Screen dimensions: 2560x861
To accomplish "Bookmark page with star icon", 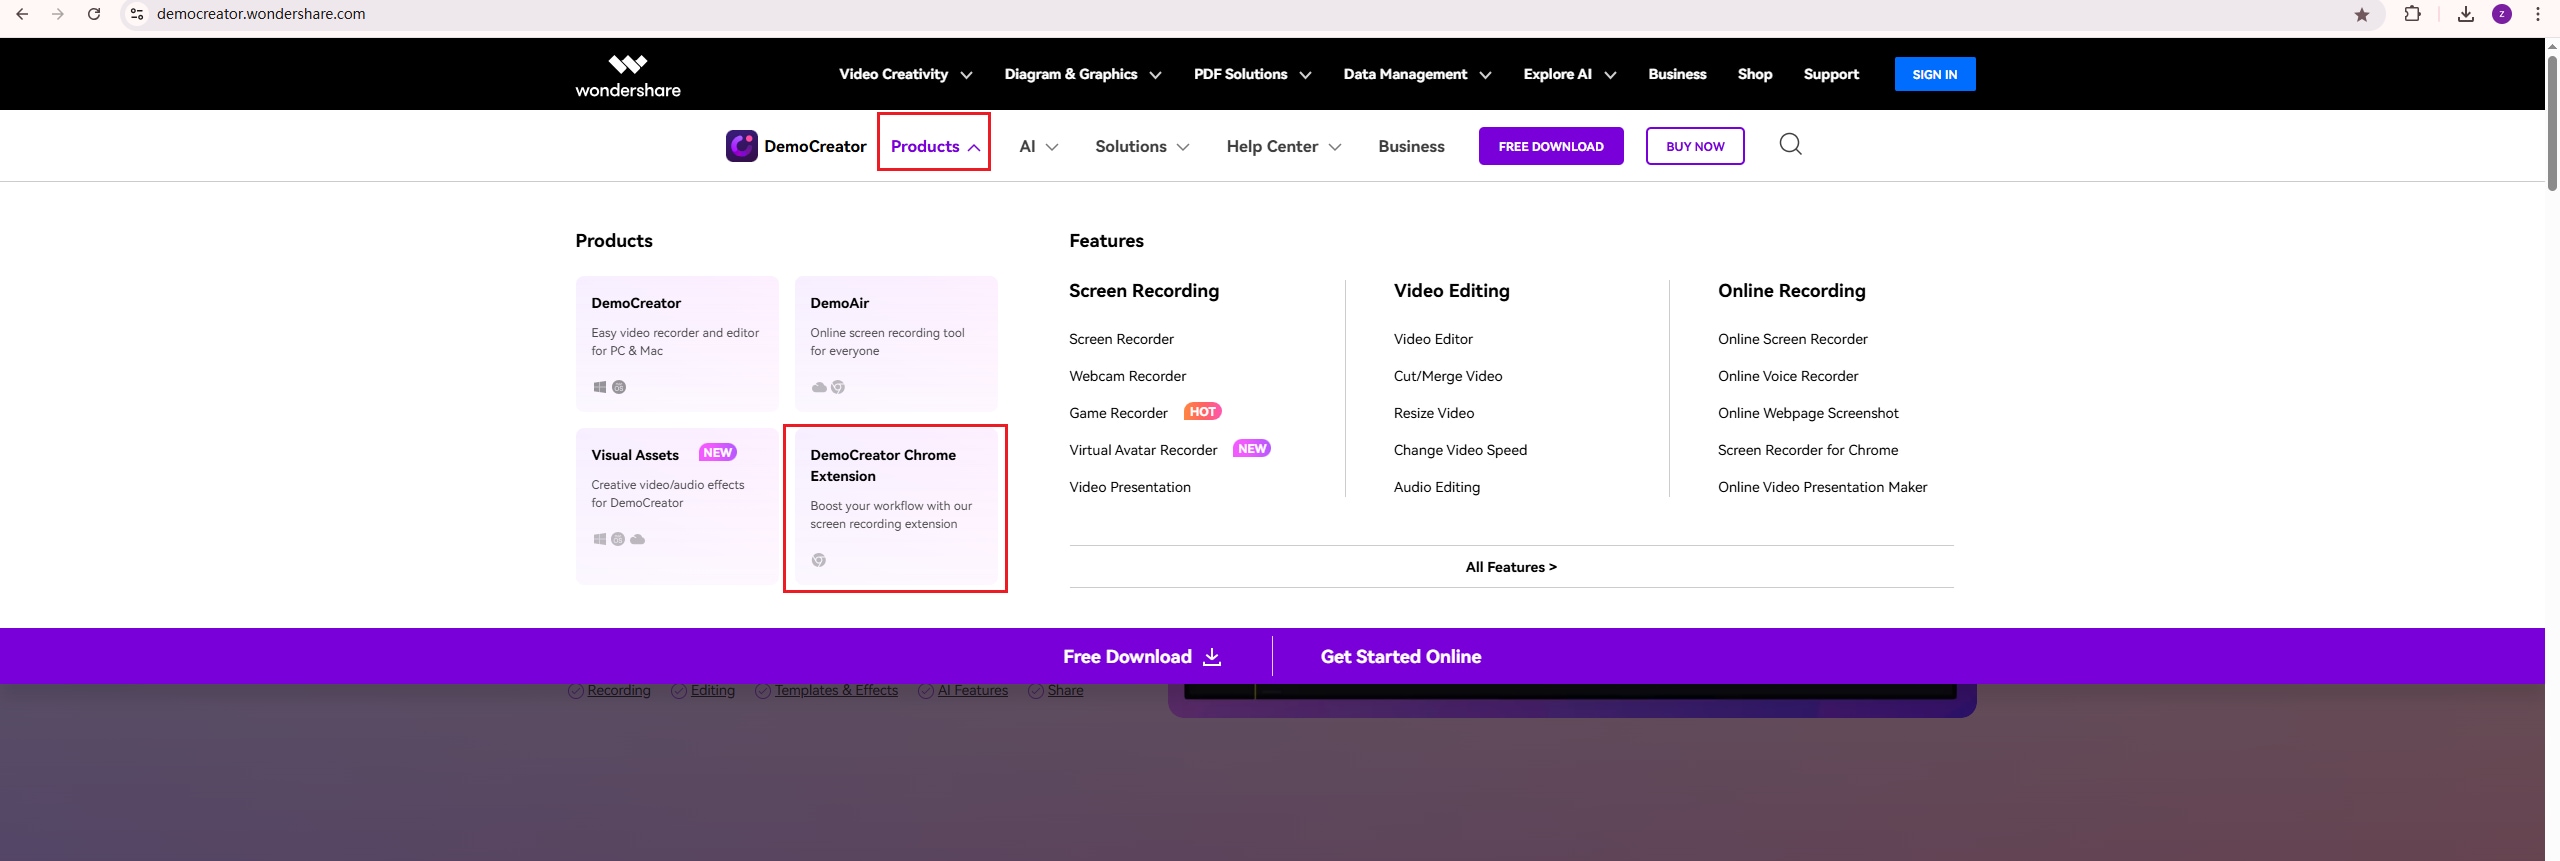I will tap(2362, 14).
